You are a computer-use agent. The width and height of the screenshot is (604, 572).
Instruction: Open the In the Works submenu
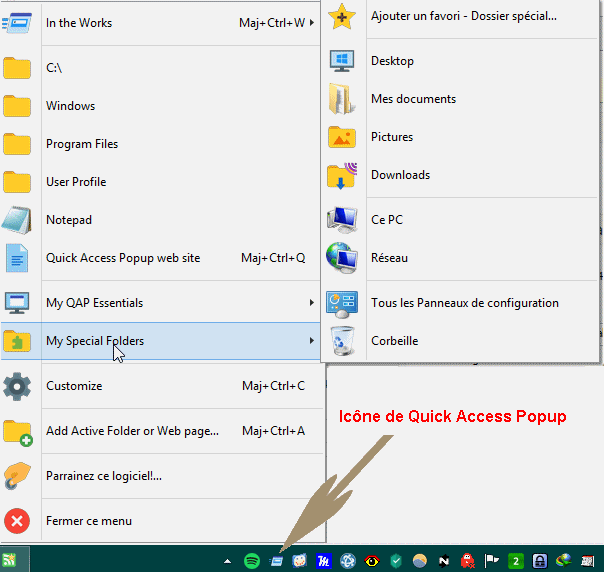(x=160, y=23)
